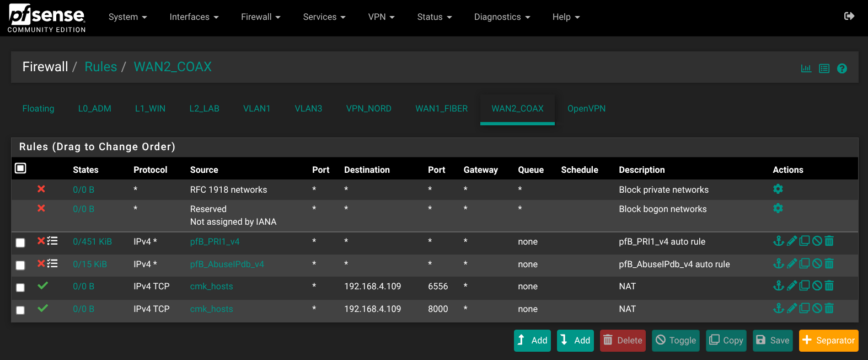This screenshot has width=868, height=360.
Task: Expand the Services dropdown menu
Action: click(324, 17)
